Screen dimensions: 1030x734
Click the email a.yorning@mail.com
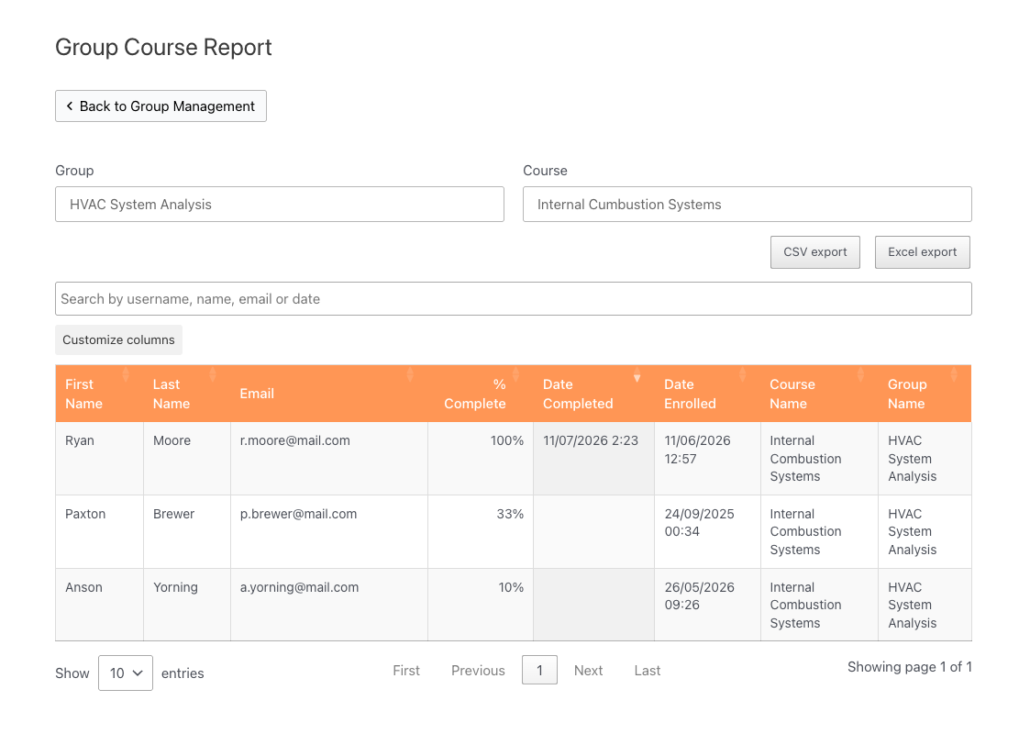click(x=300, y=587)
